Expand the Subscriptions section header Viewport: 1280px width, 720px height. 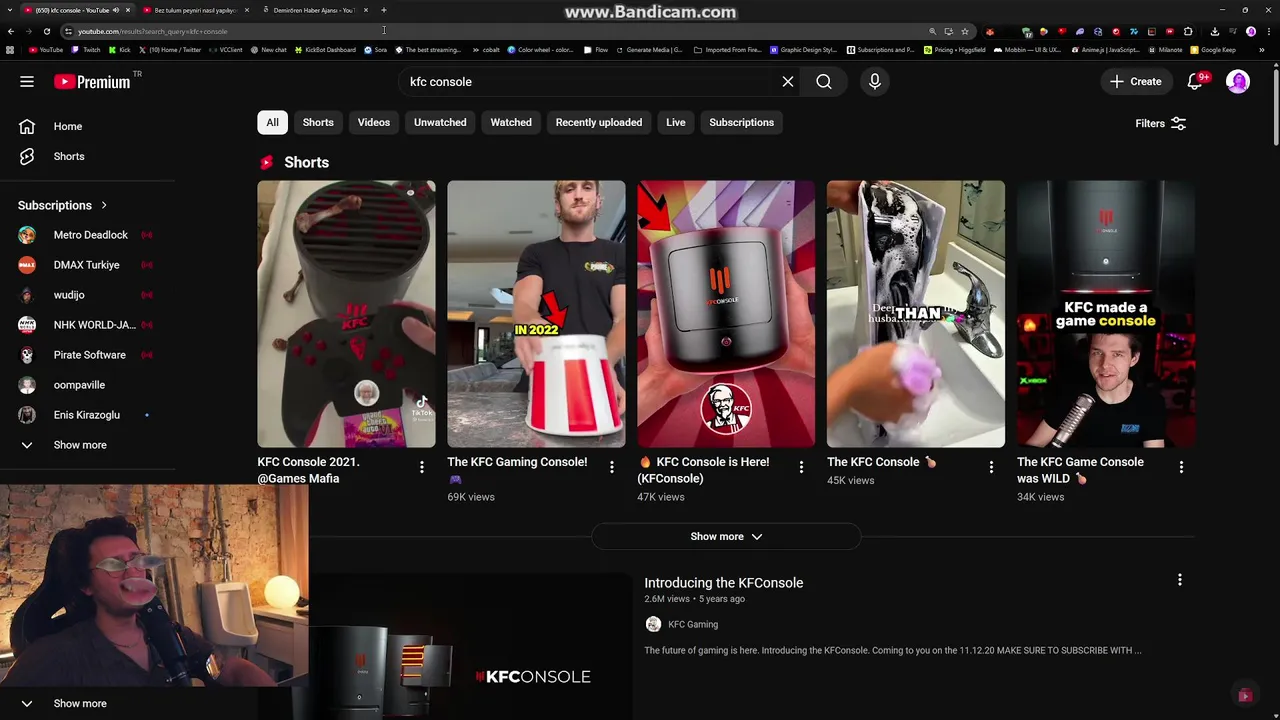(62, 205)
